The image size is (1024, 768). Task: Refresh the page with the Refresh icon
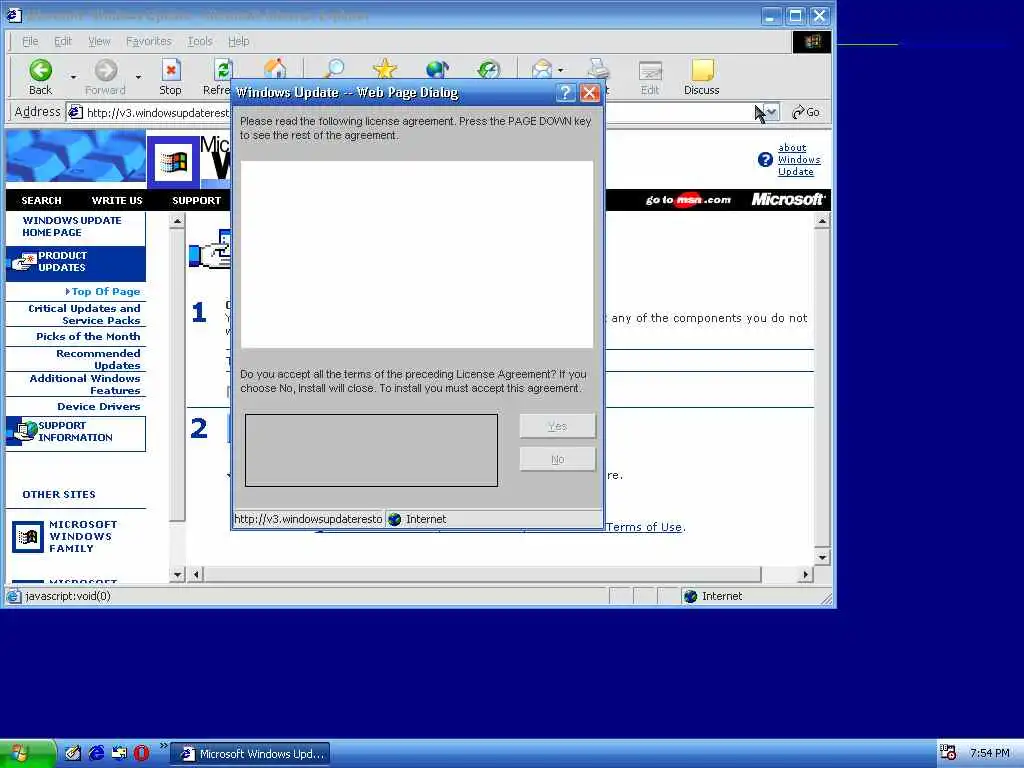pyautogui.click(x=223, y=71)
